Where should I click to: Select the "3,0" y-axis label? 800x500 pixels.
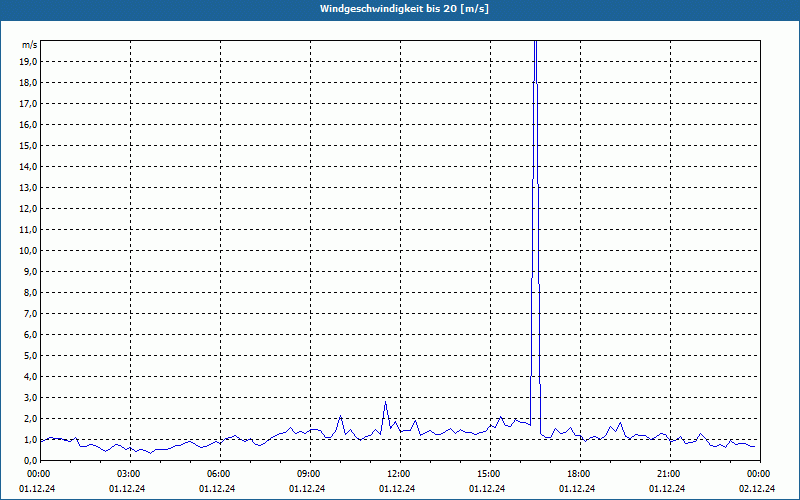(30, 397)
